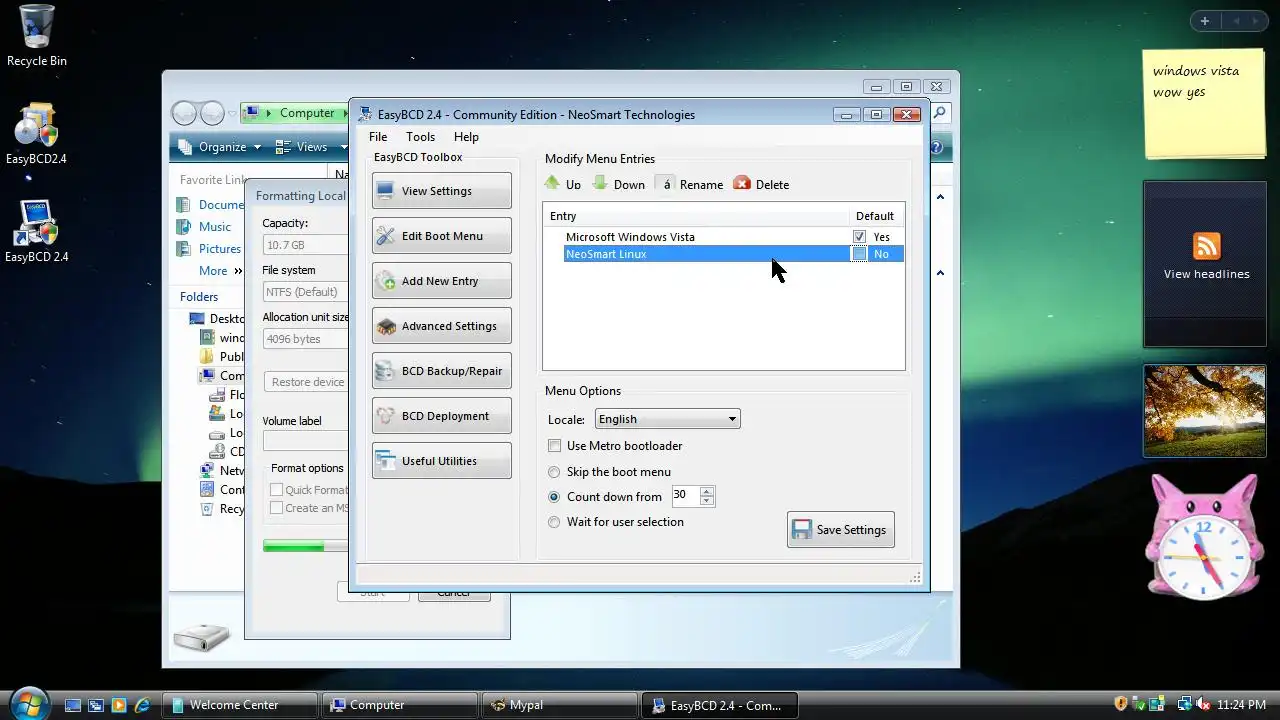Select the EasyBCD2.4 installer desktop icon
The height and width of the screenshot is (720, 1280).
36,133
